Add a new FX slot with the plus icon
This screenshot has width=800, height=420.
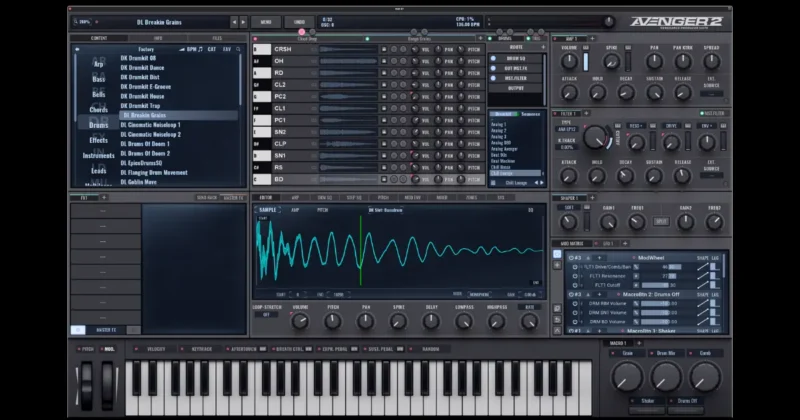[x=104, y=197]
